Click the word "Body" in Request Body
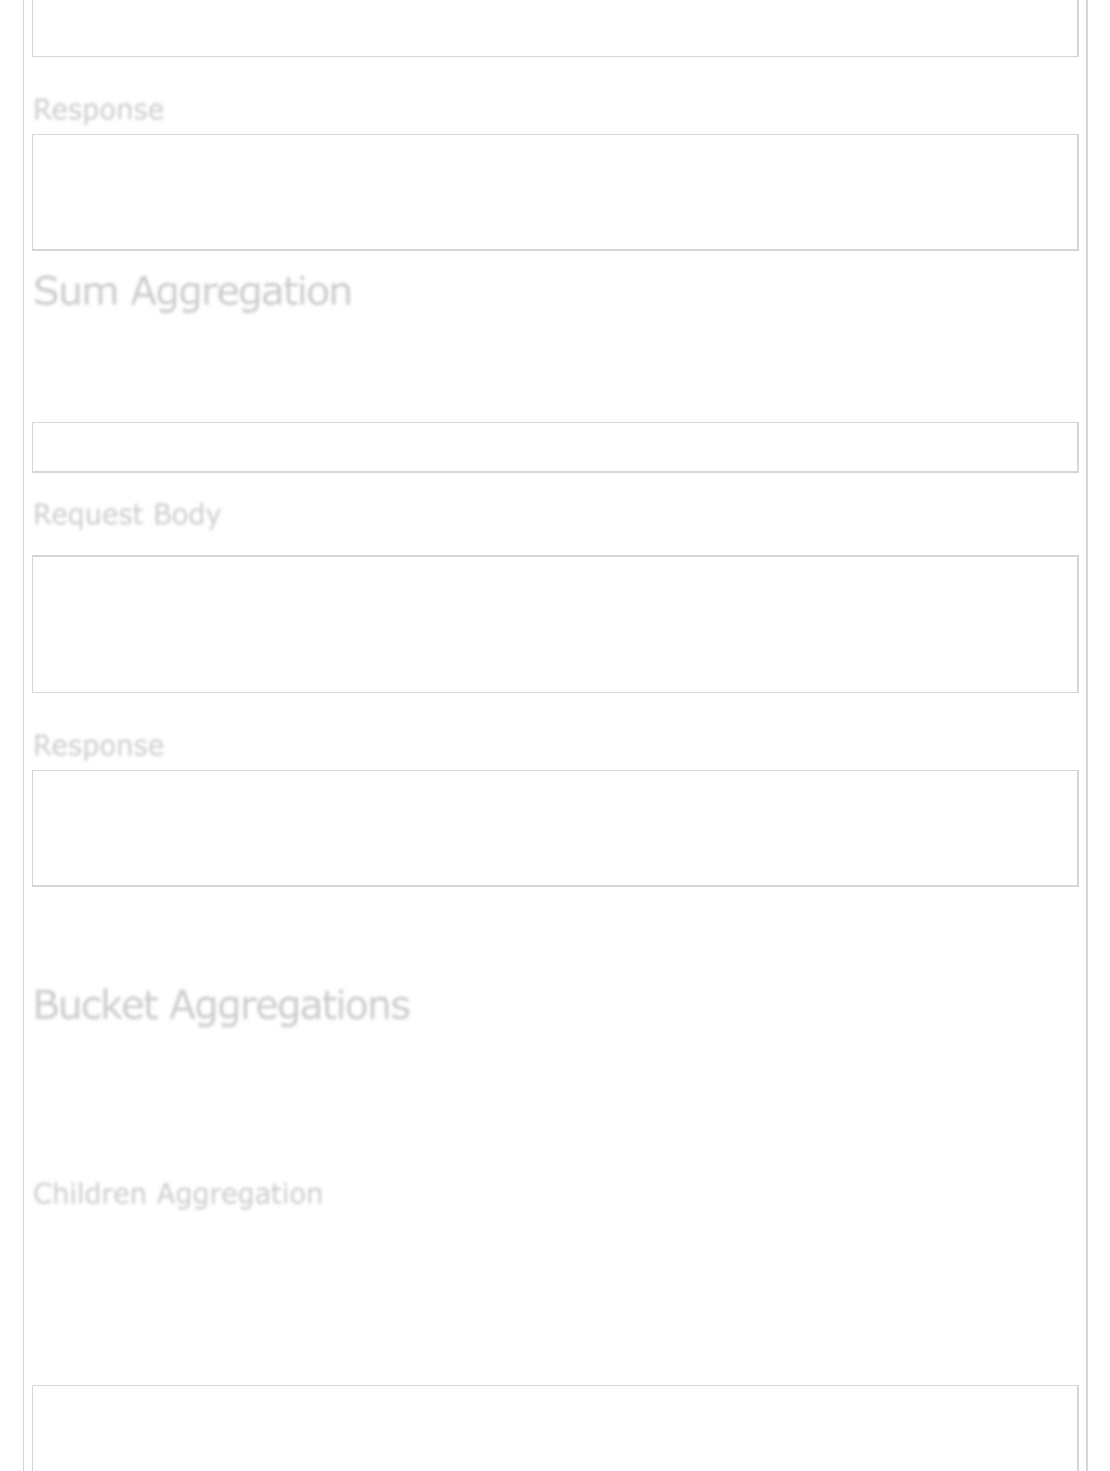 (186, 514)
